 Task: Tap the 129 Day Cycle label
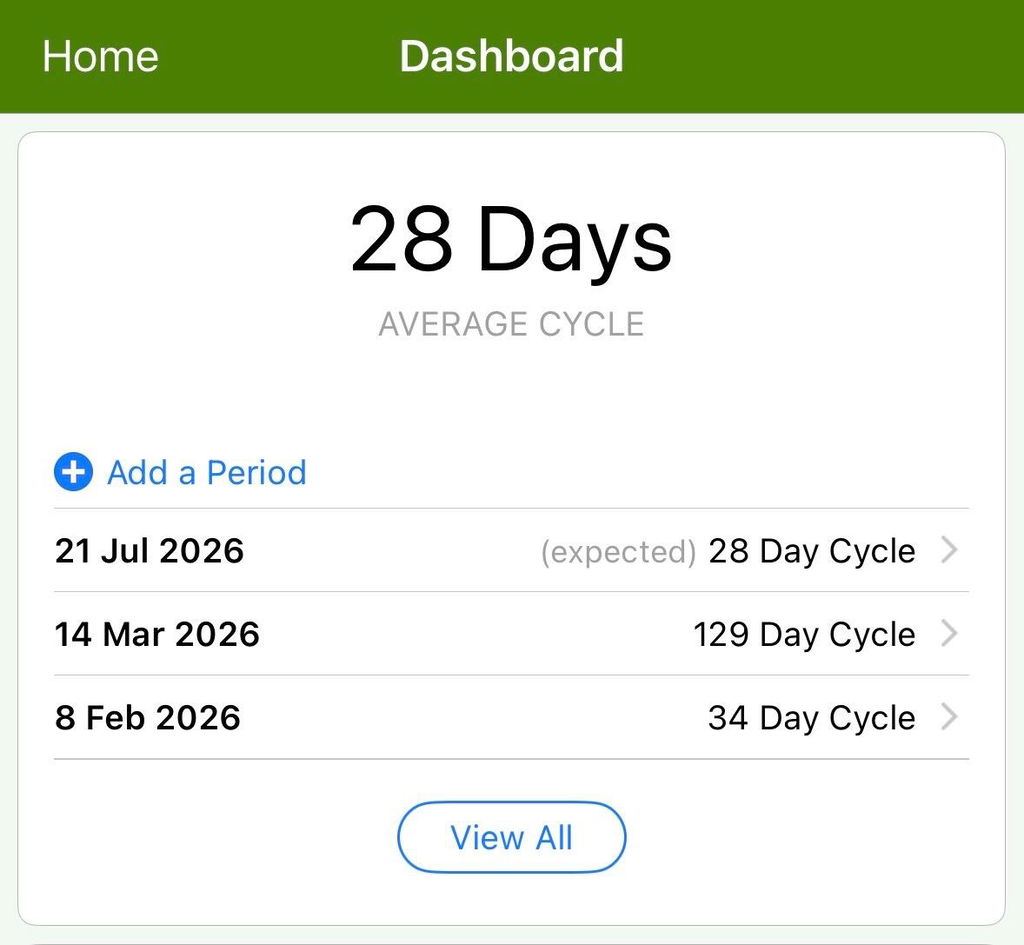click(804, 635)
